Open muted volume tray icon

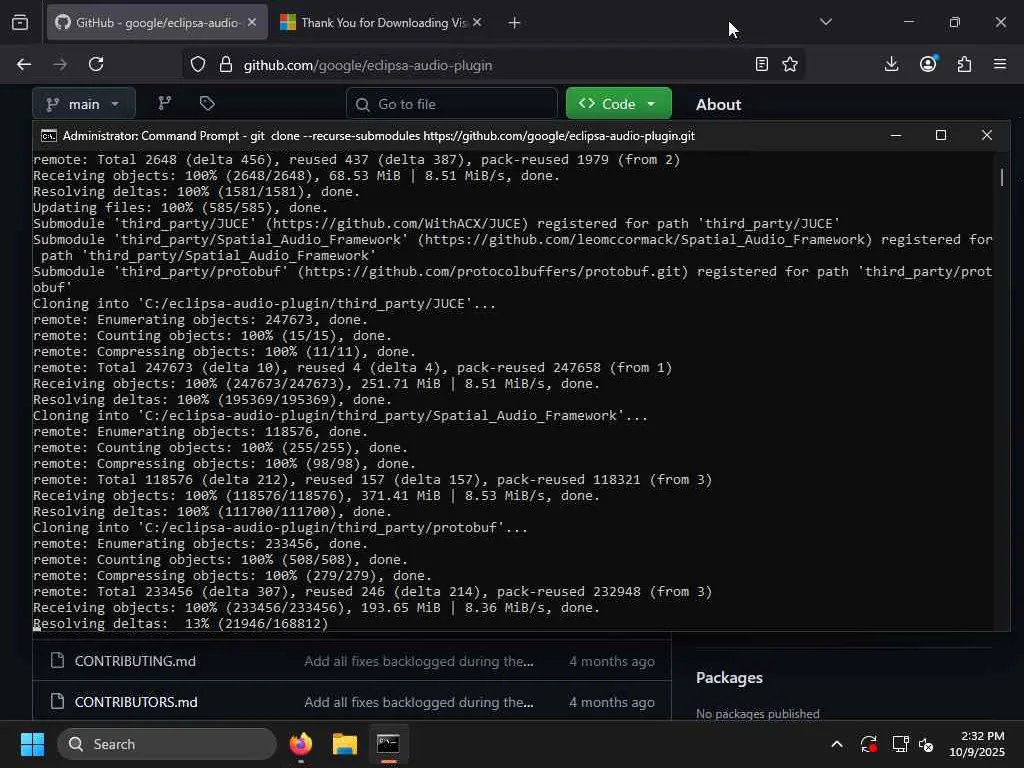tap(926, 744)
